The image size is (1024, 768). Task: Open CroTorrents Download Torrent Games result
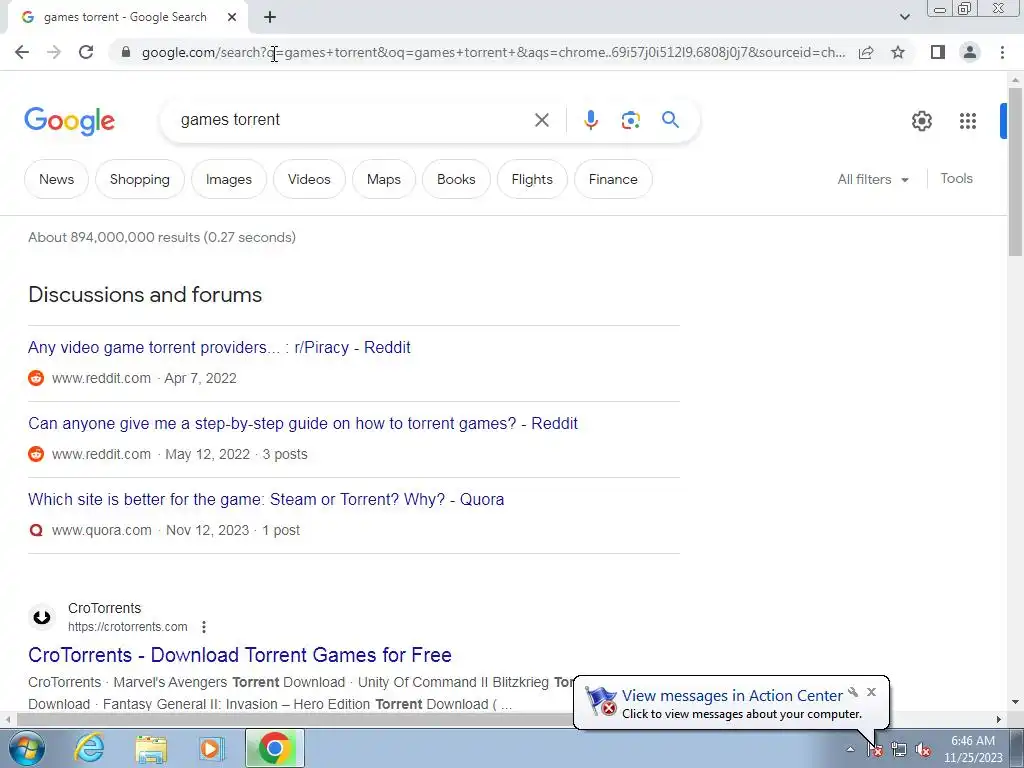pyautogui.click(x=240, y=655)
